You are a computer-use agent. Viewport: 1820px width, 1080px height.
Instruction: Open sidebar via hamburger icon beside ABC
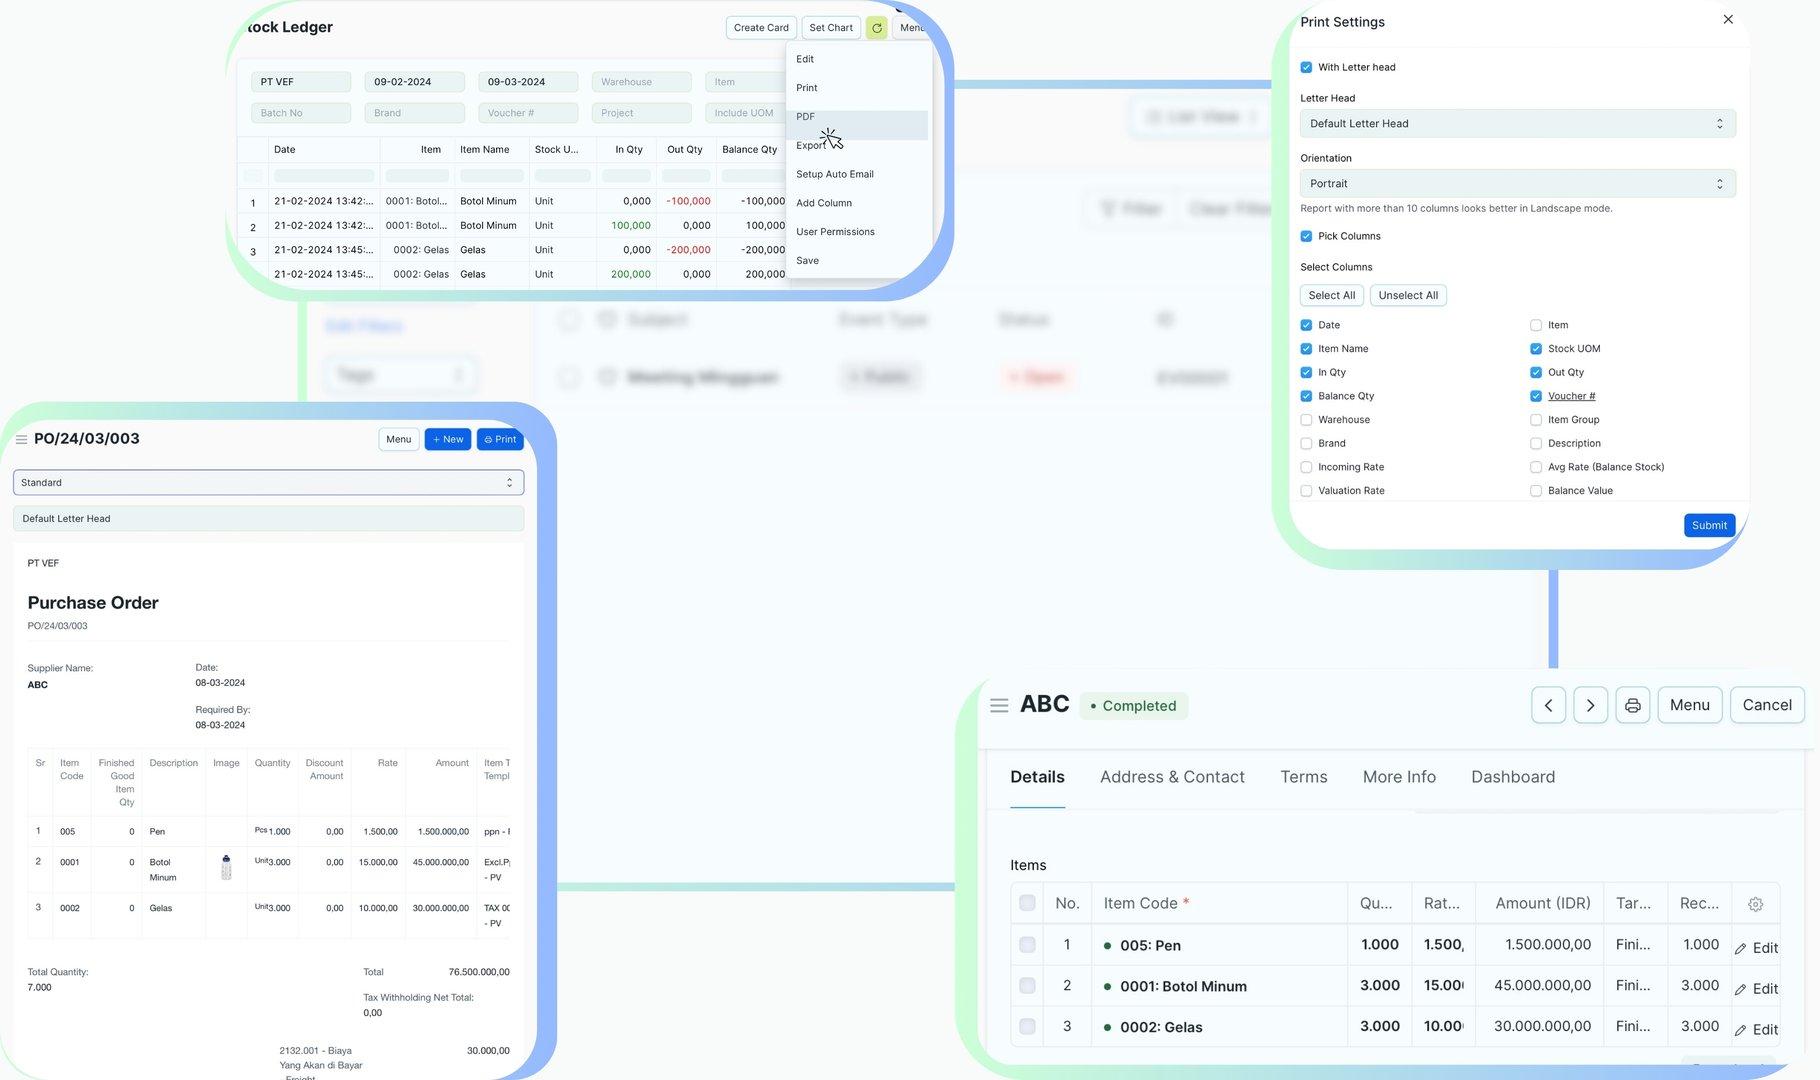[x=998, y=705]
